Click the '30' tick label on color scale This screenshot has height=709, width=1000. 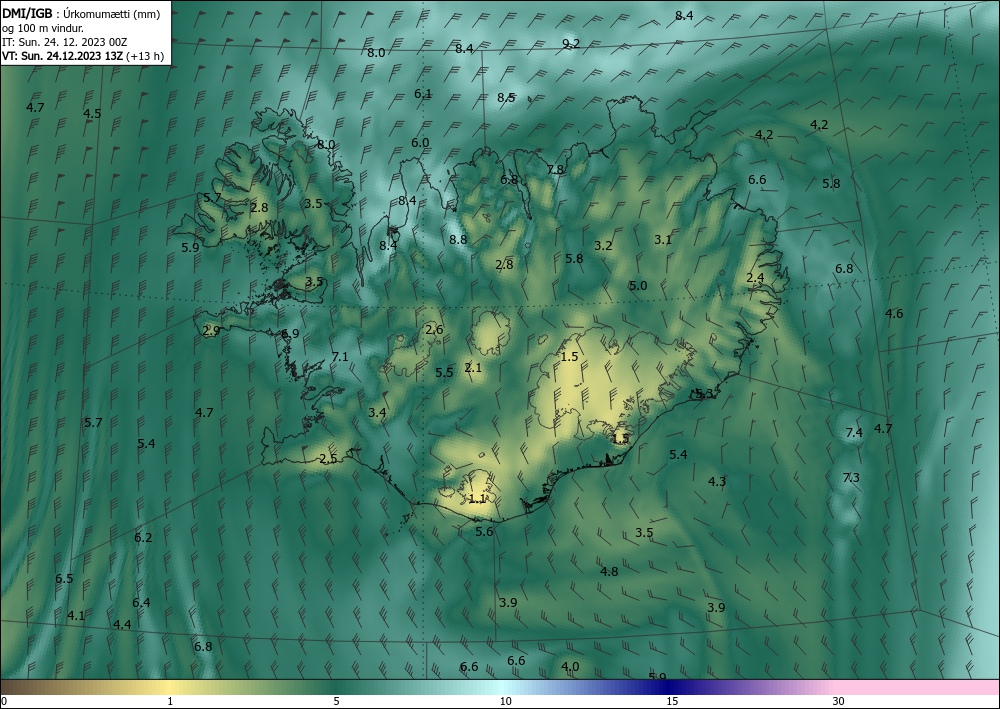[839, 701]
